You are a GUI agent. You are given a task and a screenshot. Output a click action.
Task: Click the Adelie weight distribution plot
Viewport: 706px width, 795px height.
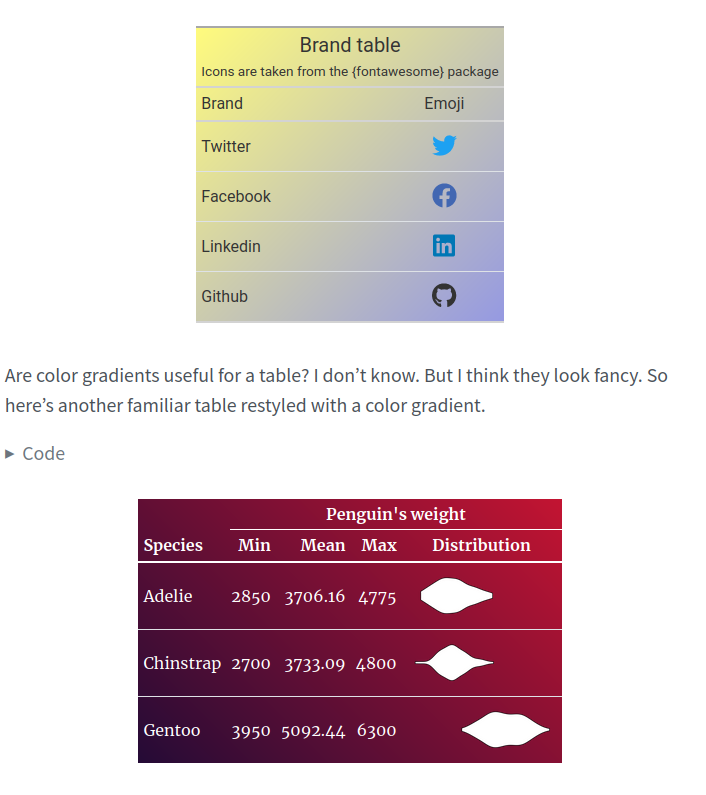[456, 597]
